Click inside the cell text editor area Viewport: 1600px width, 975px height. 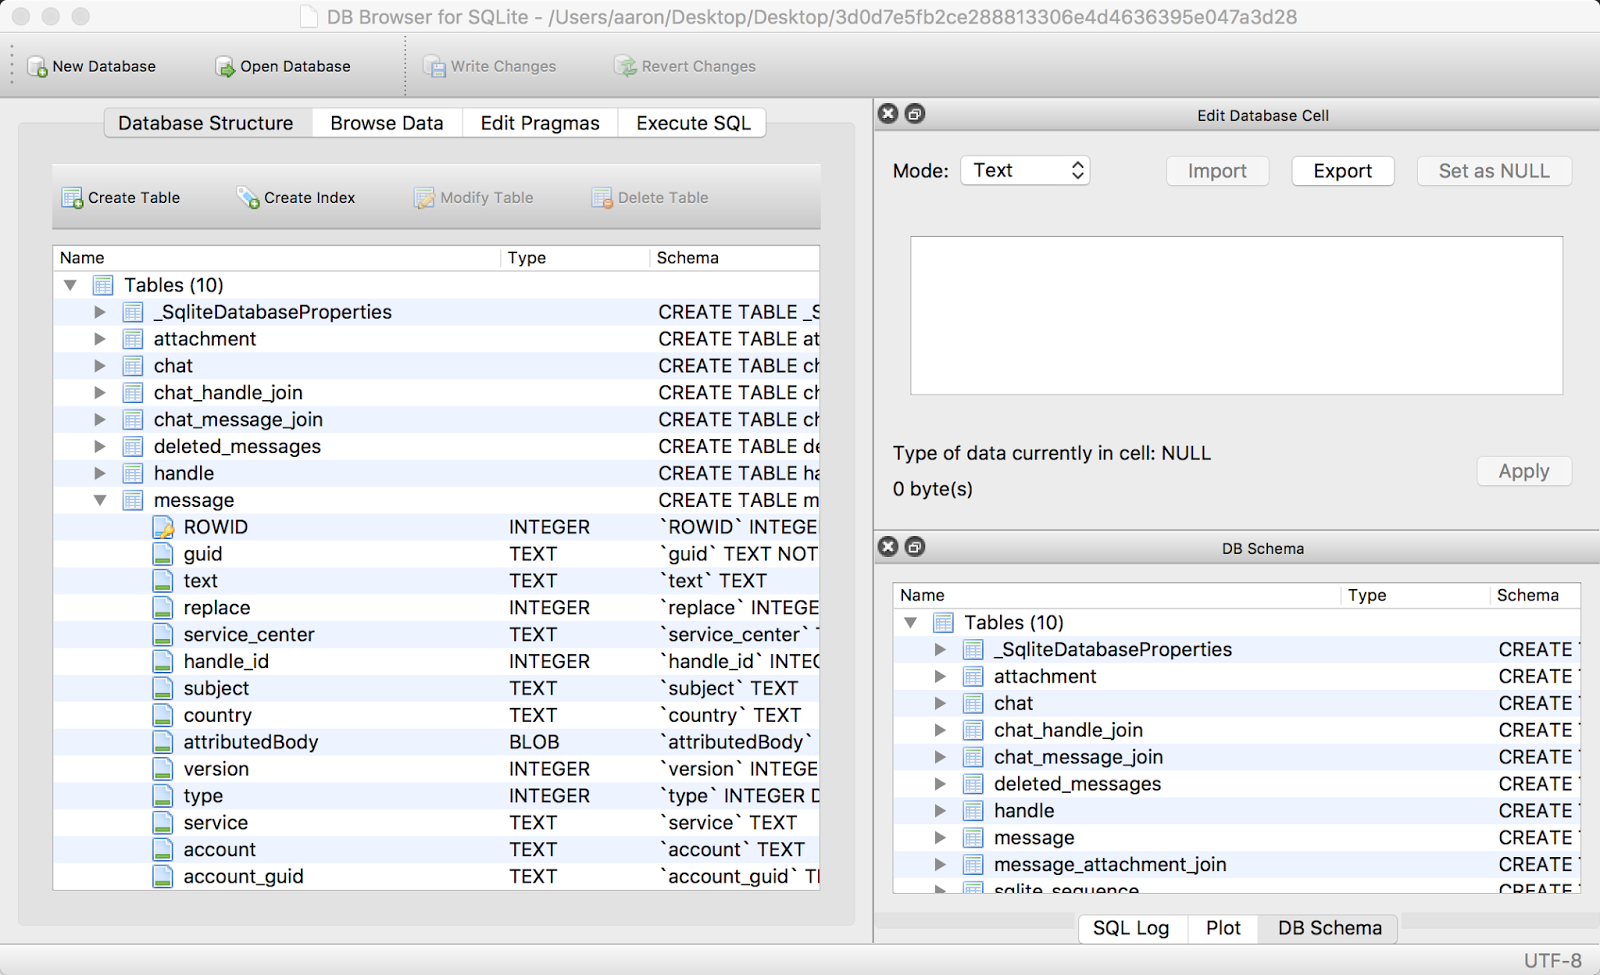[1236, 315]
